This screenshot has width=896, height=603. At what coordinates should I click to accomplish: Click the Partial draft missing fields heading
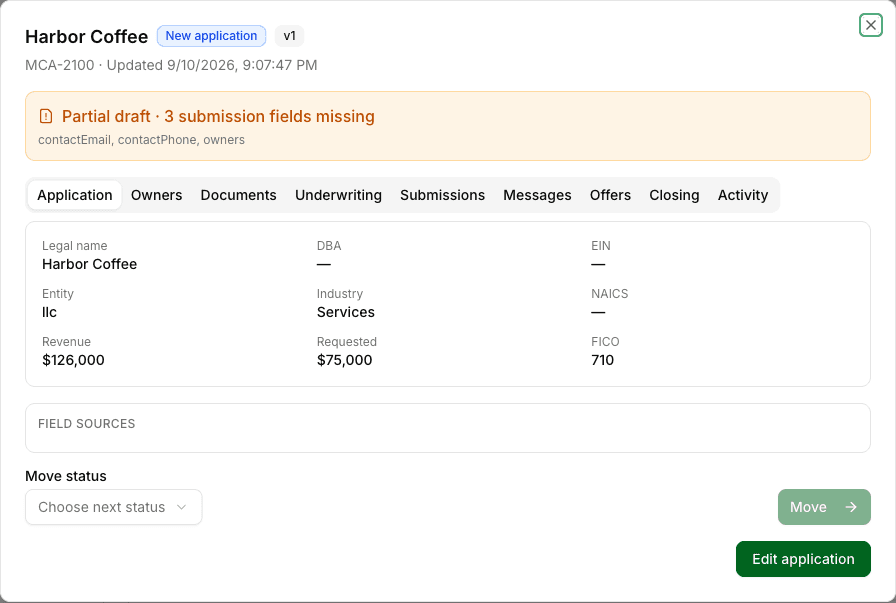pyautogui.click(x=218, y=116)
